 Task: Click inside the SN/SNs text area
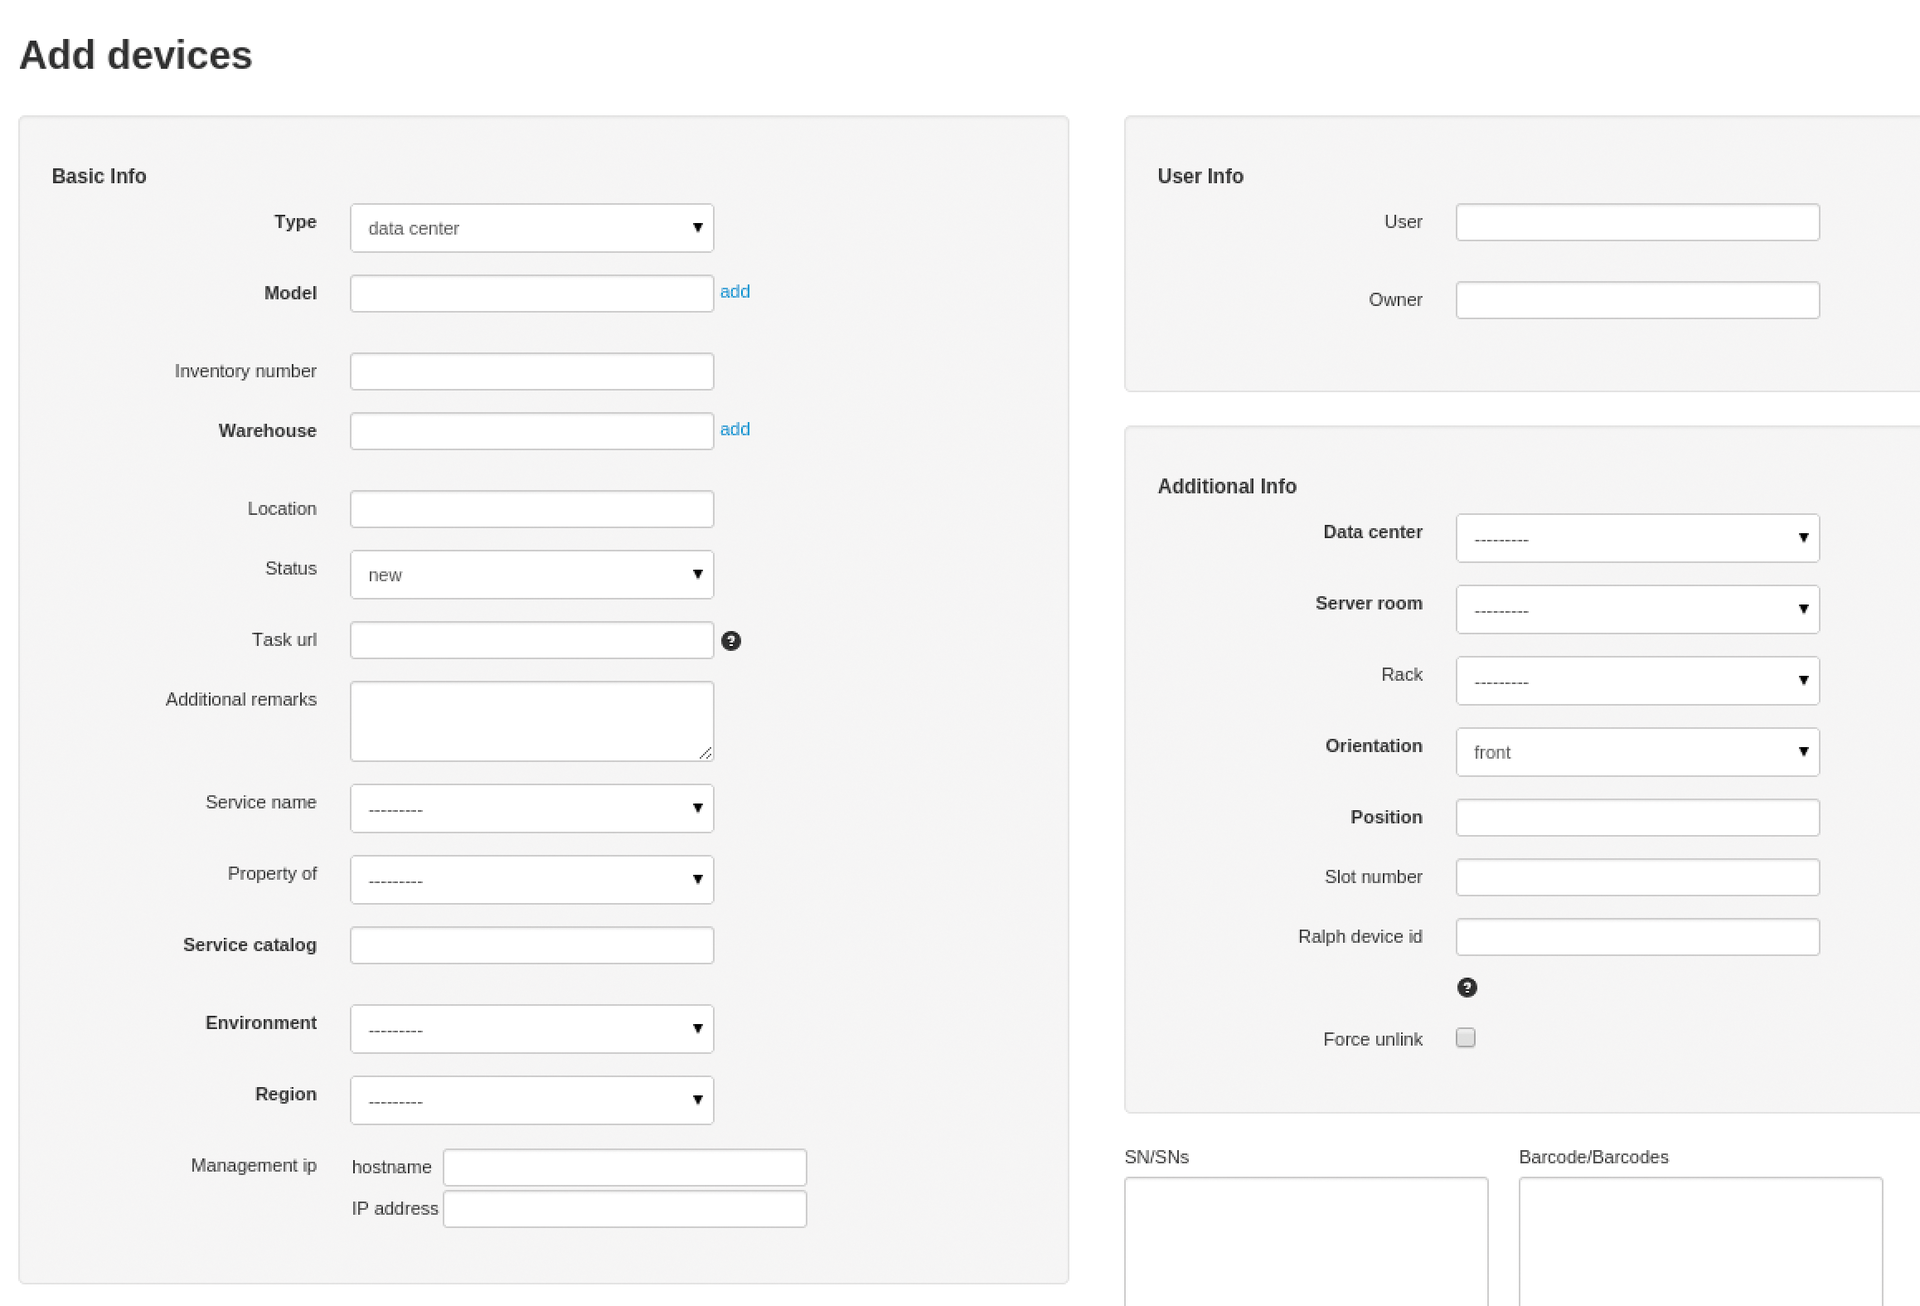pyautogui.click(x=1305, y=1240)
